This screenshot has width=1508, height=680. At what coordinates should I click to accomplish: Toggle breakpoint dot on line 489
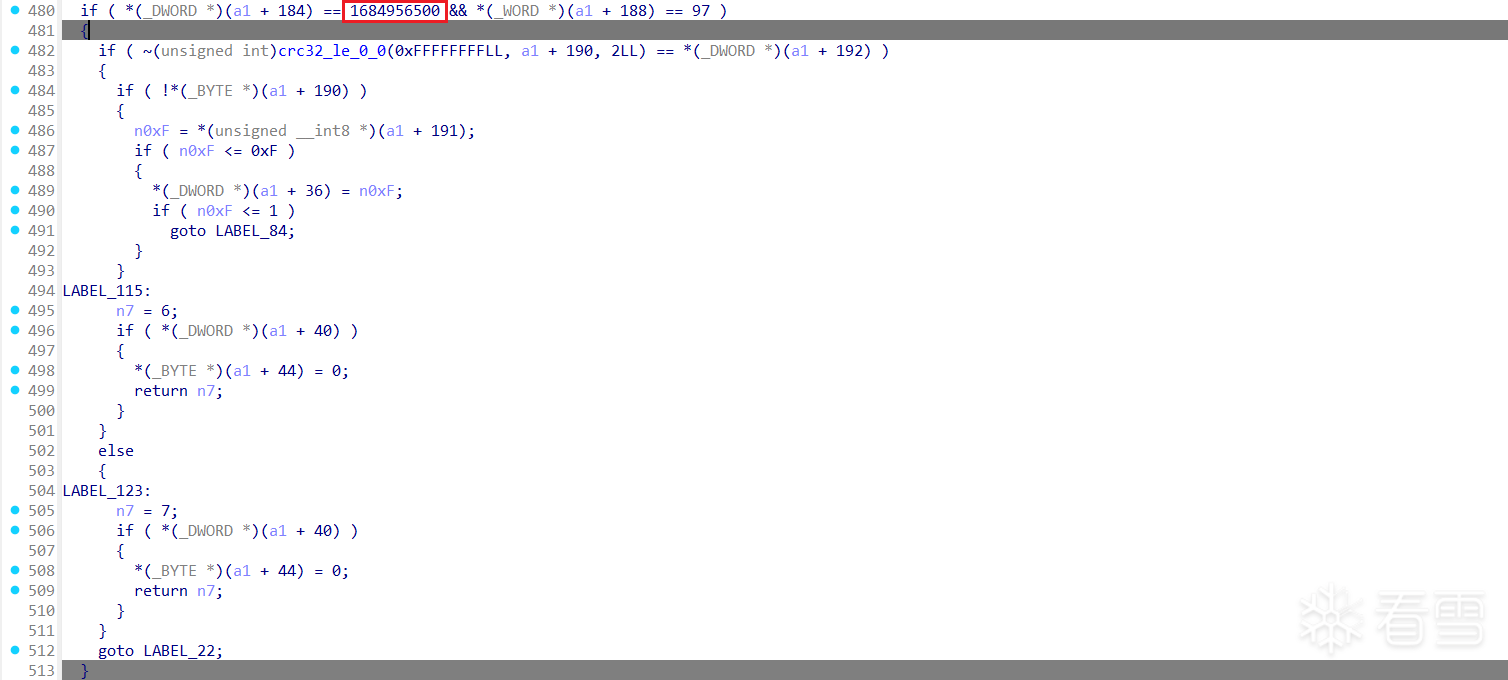[15, 190]
